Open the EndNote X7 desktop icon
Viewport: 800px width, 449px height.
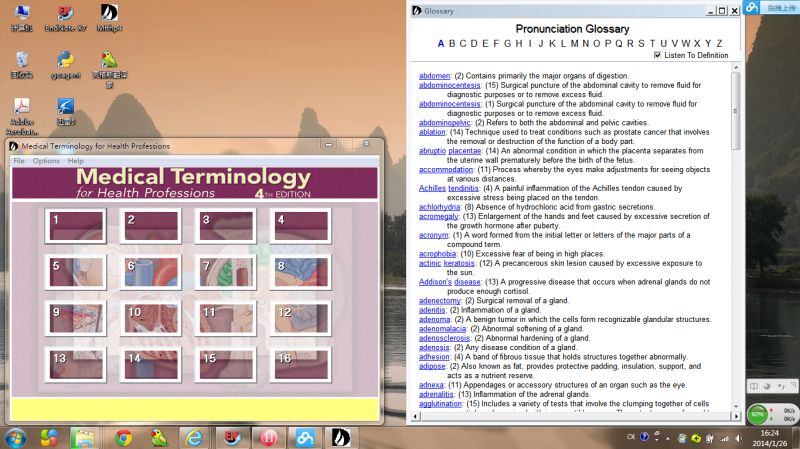tap(65, 18)
